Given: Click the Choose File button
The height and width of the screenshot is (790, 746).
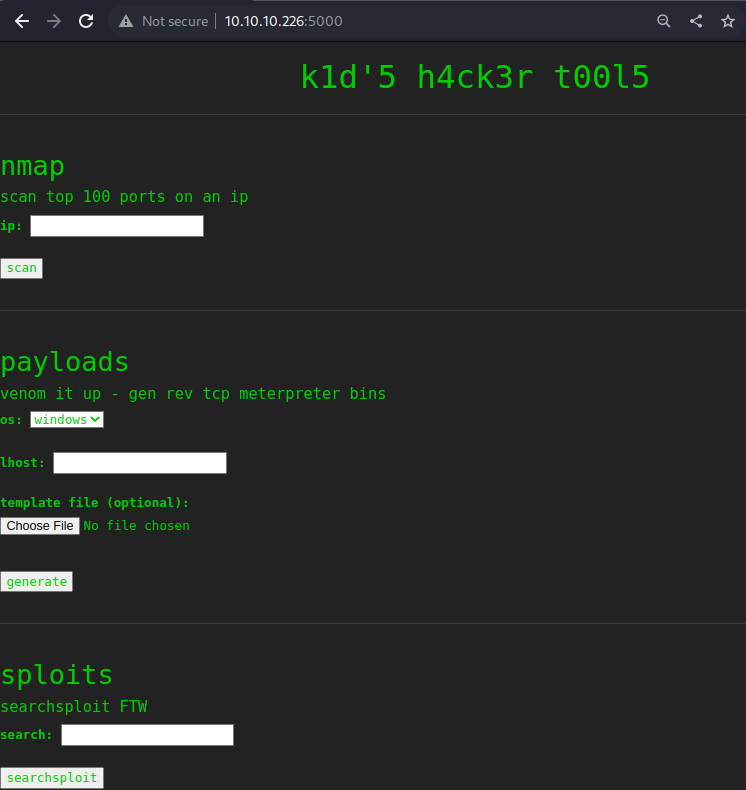Looking at the screenshot, I should click(x=40, y=526).
